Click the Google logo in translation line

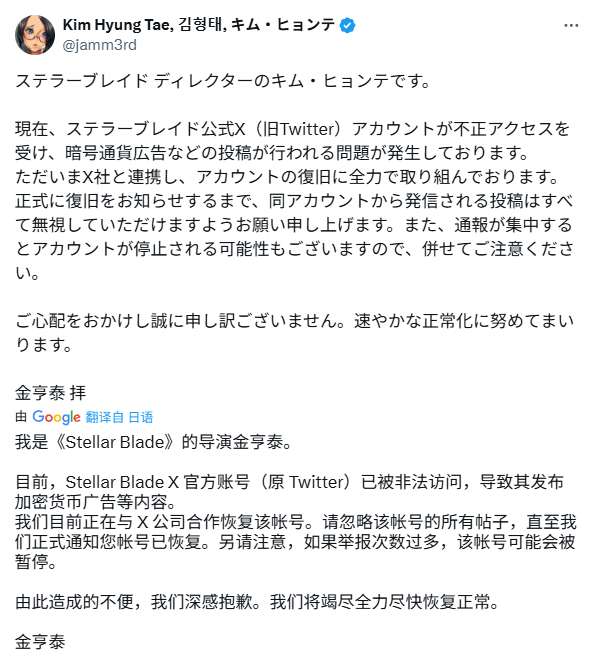(56, 417)
